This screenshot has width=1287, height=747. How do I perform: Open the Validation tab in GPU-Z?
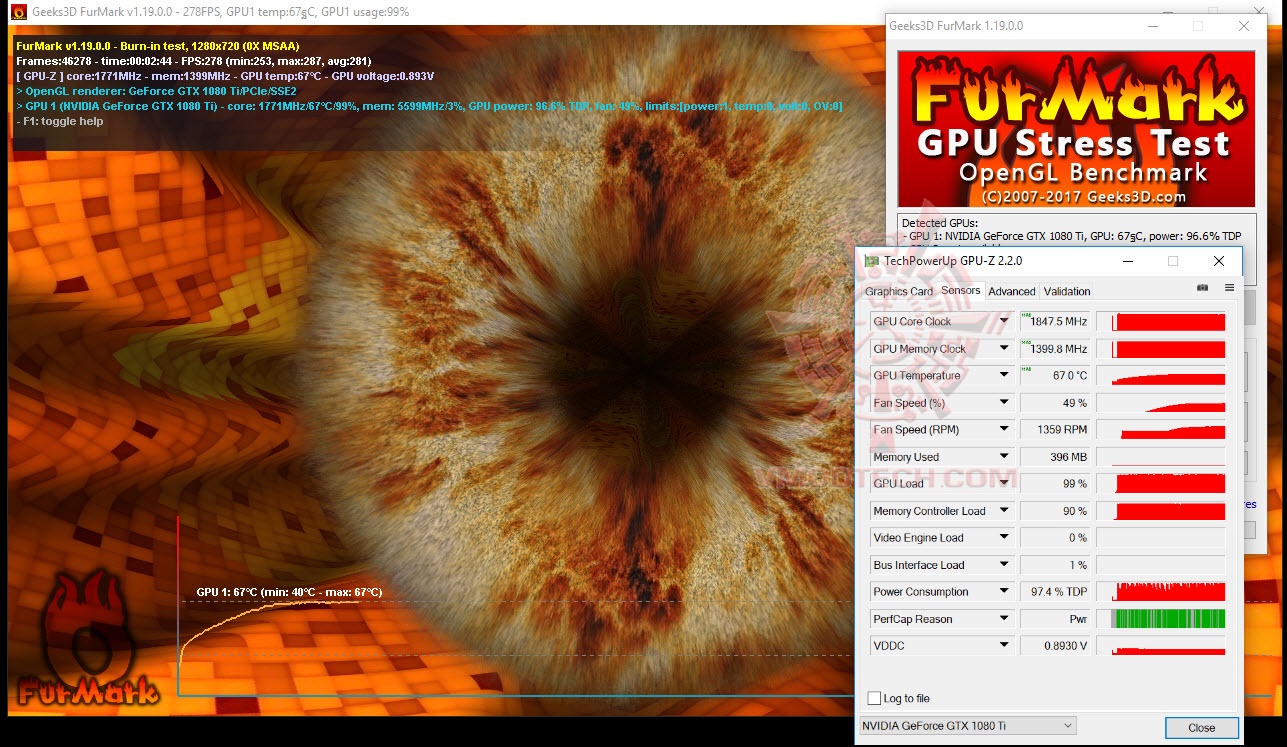coord(1066,291)
